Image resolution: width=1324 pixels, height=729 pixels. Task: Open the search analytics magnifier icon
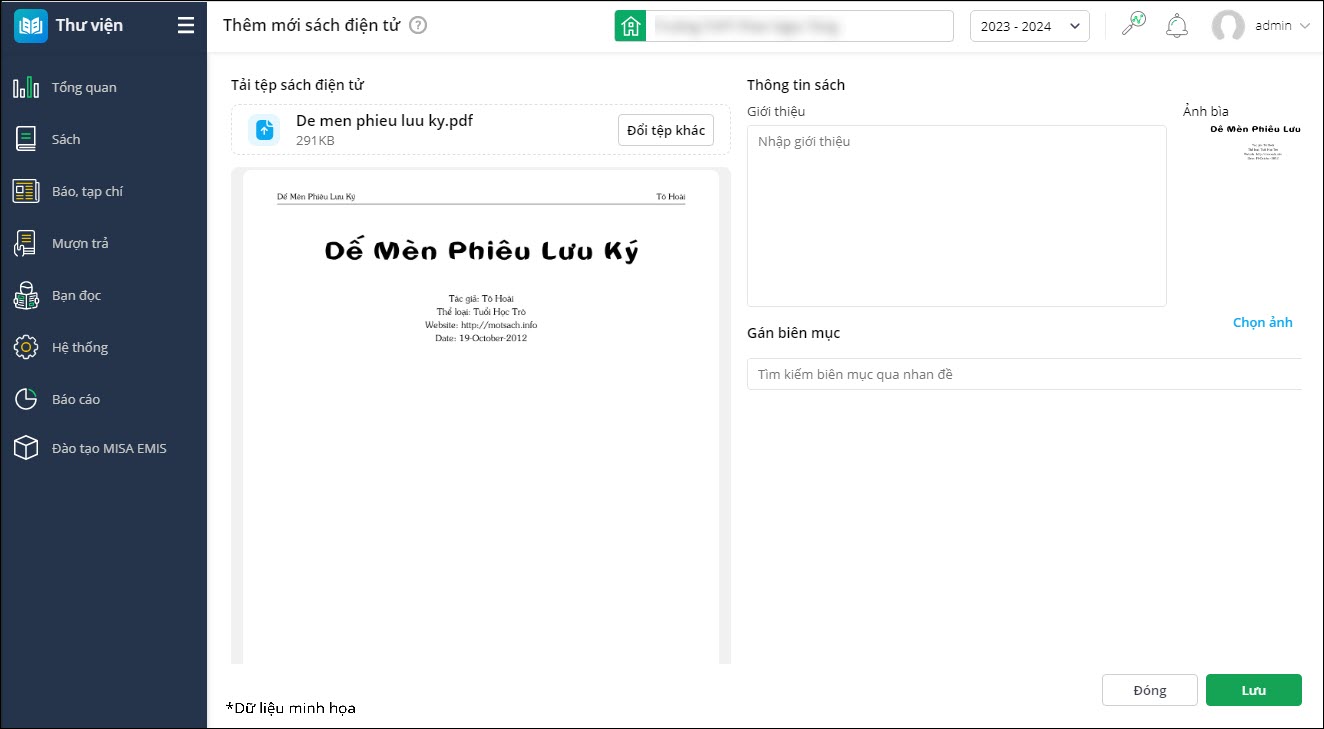click(x=1133, y=25)
